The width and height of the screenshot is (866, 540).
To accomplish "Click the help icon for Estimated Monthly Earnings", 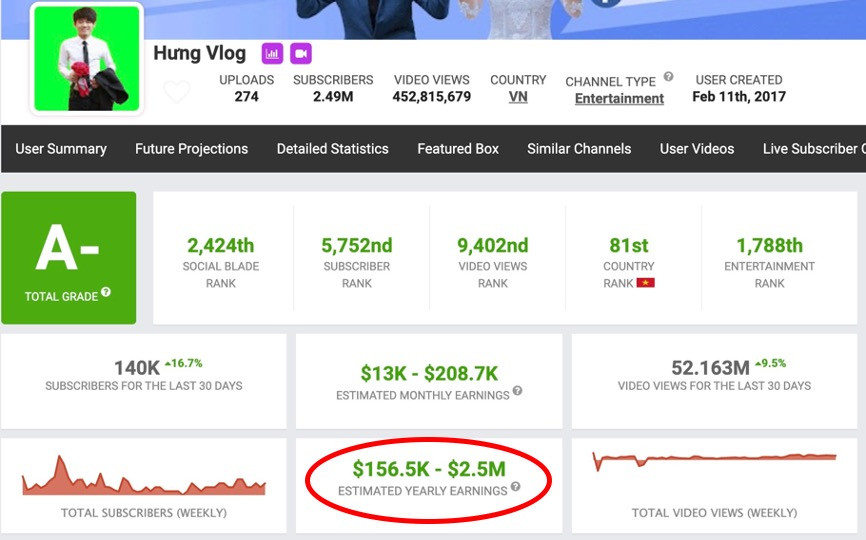I will (517, 392).
